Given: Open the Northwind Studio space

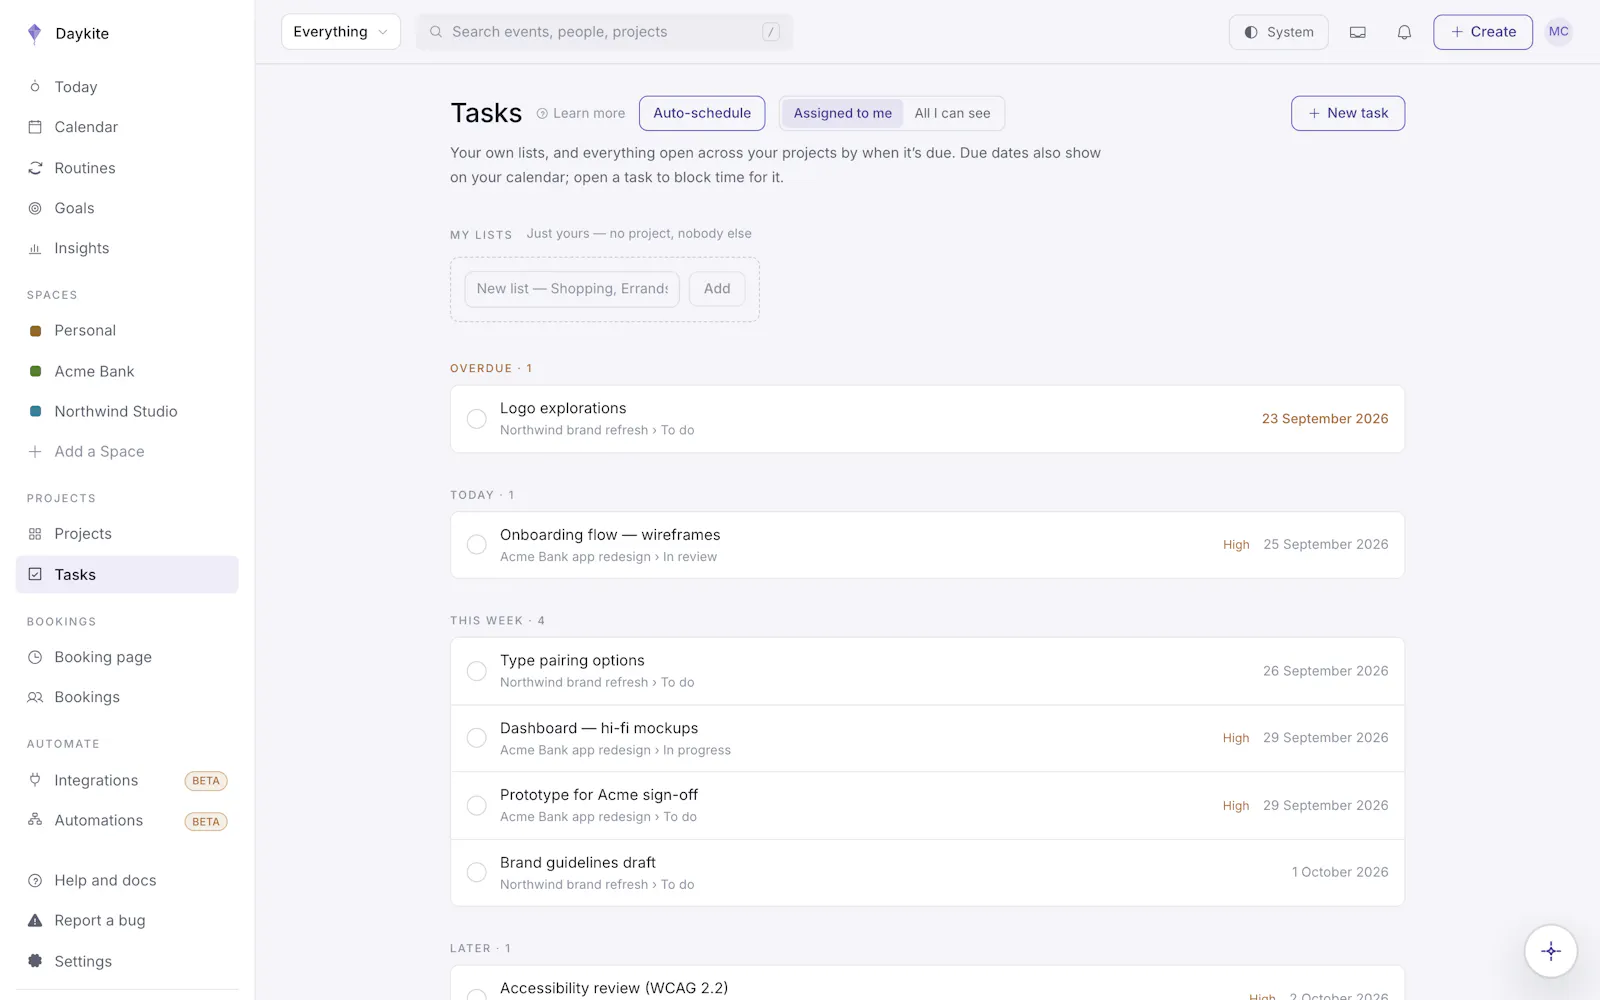Looking at the screenshot, I should click(x=127, y=411).
